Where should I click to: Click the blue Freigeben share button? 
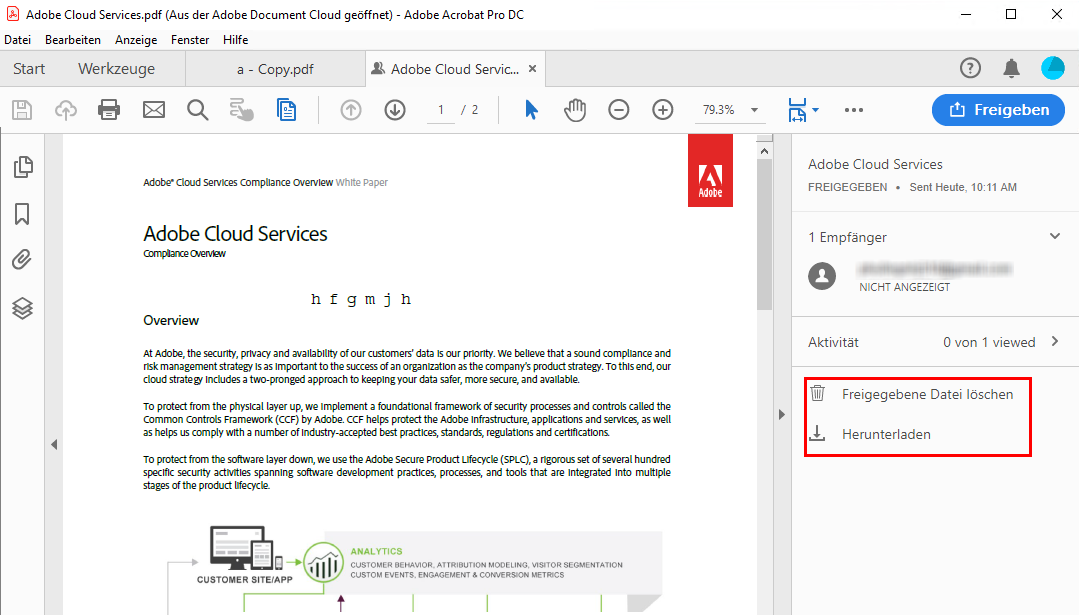998,110
